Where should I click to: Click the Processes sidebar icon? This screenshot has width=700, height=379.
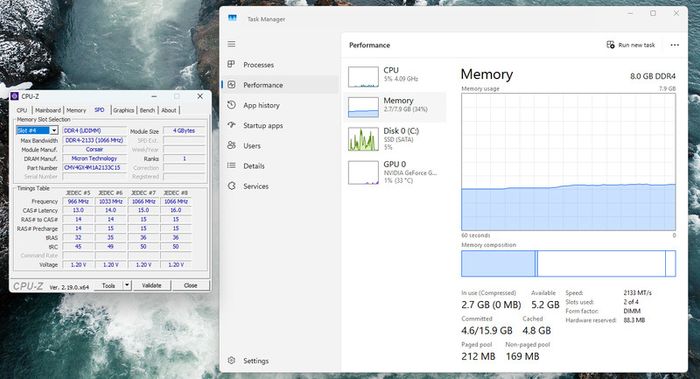[x=231, y=64]
